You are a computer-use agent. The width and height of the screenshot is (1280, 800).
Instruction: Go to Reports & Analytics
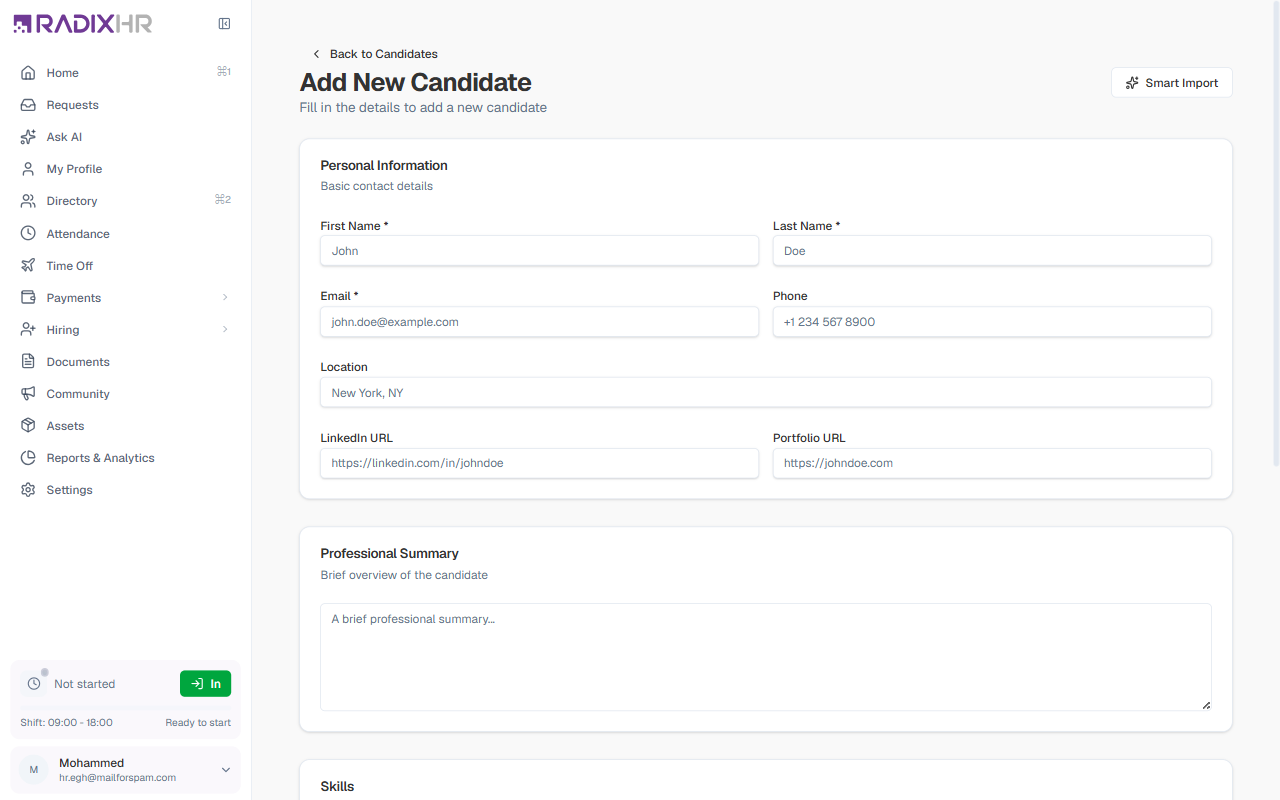click(125, 458)
